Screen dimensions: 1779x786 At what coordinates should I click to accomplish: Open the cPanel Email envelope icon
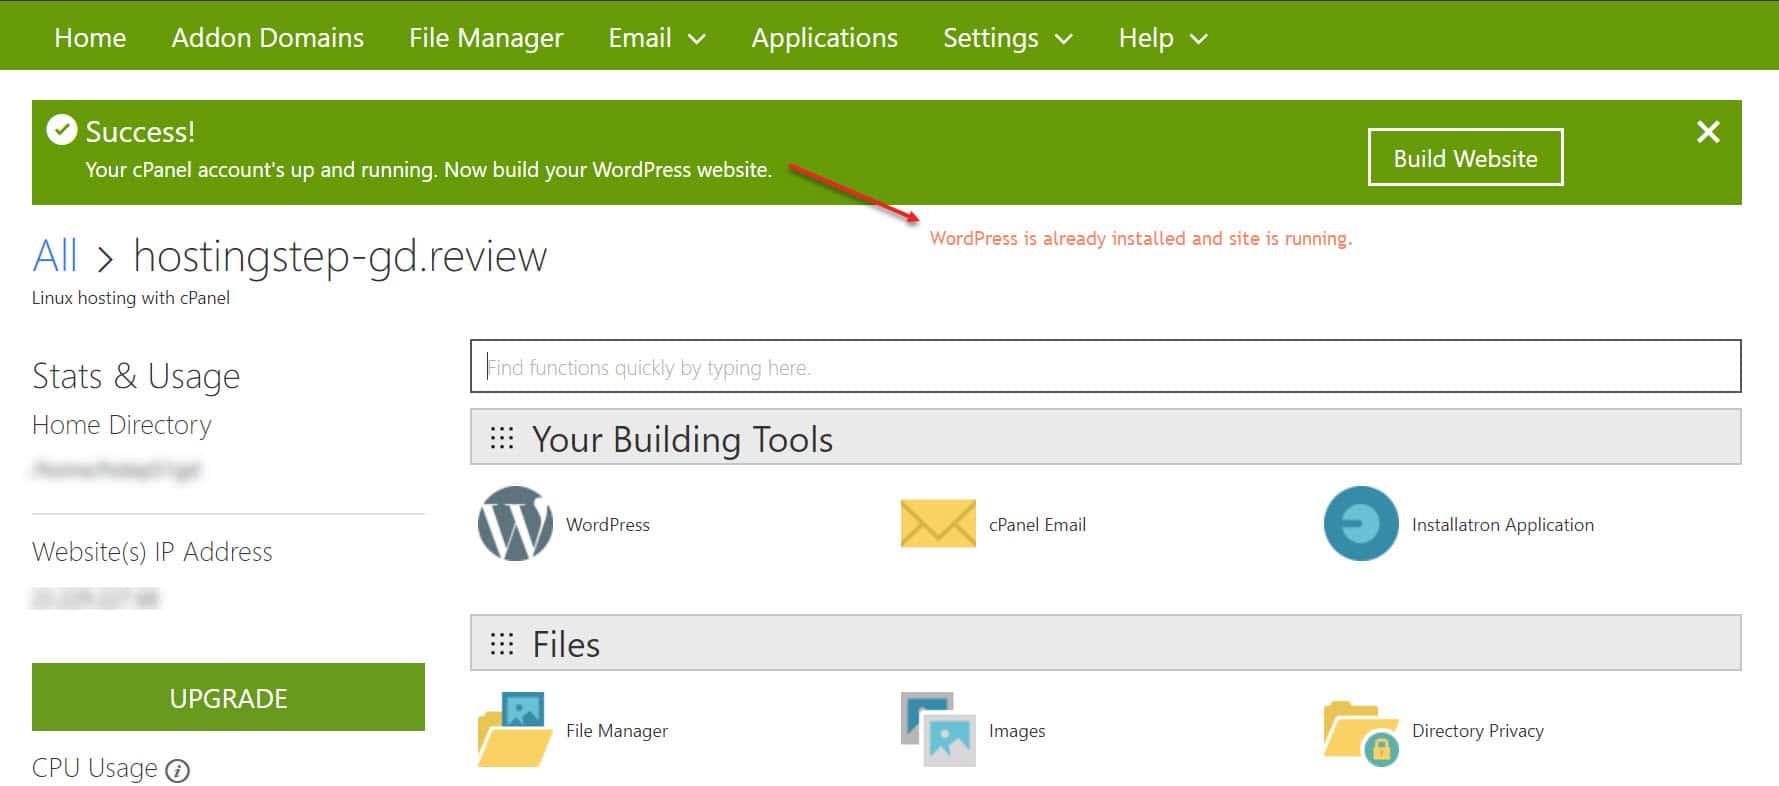coord(938,524)
